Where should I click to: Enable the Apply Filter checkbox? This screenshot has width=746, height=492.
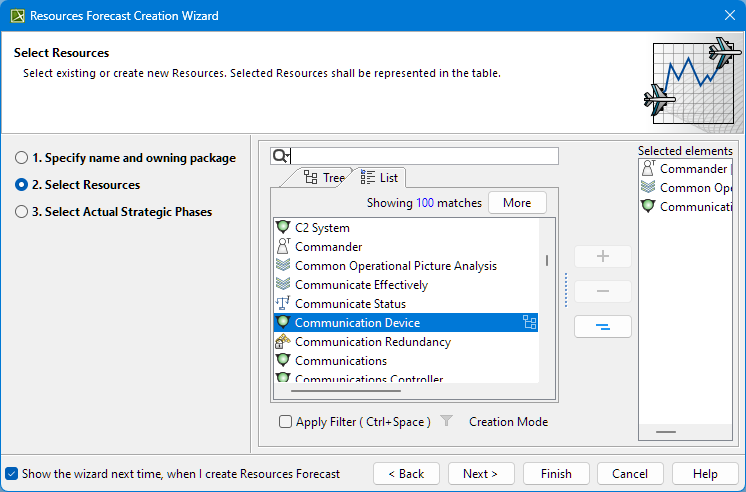tap(286, 422)
